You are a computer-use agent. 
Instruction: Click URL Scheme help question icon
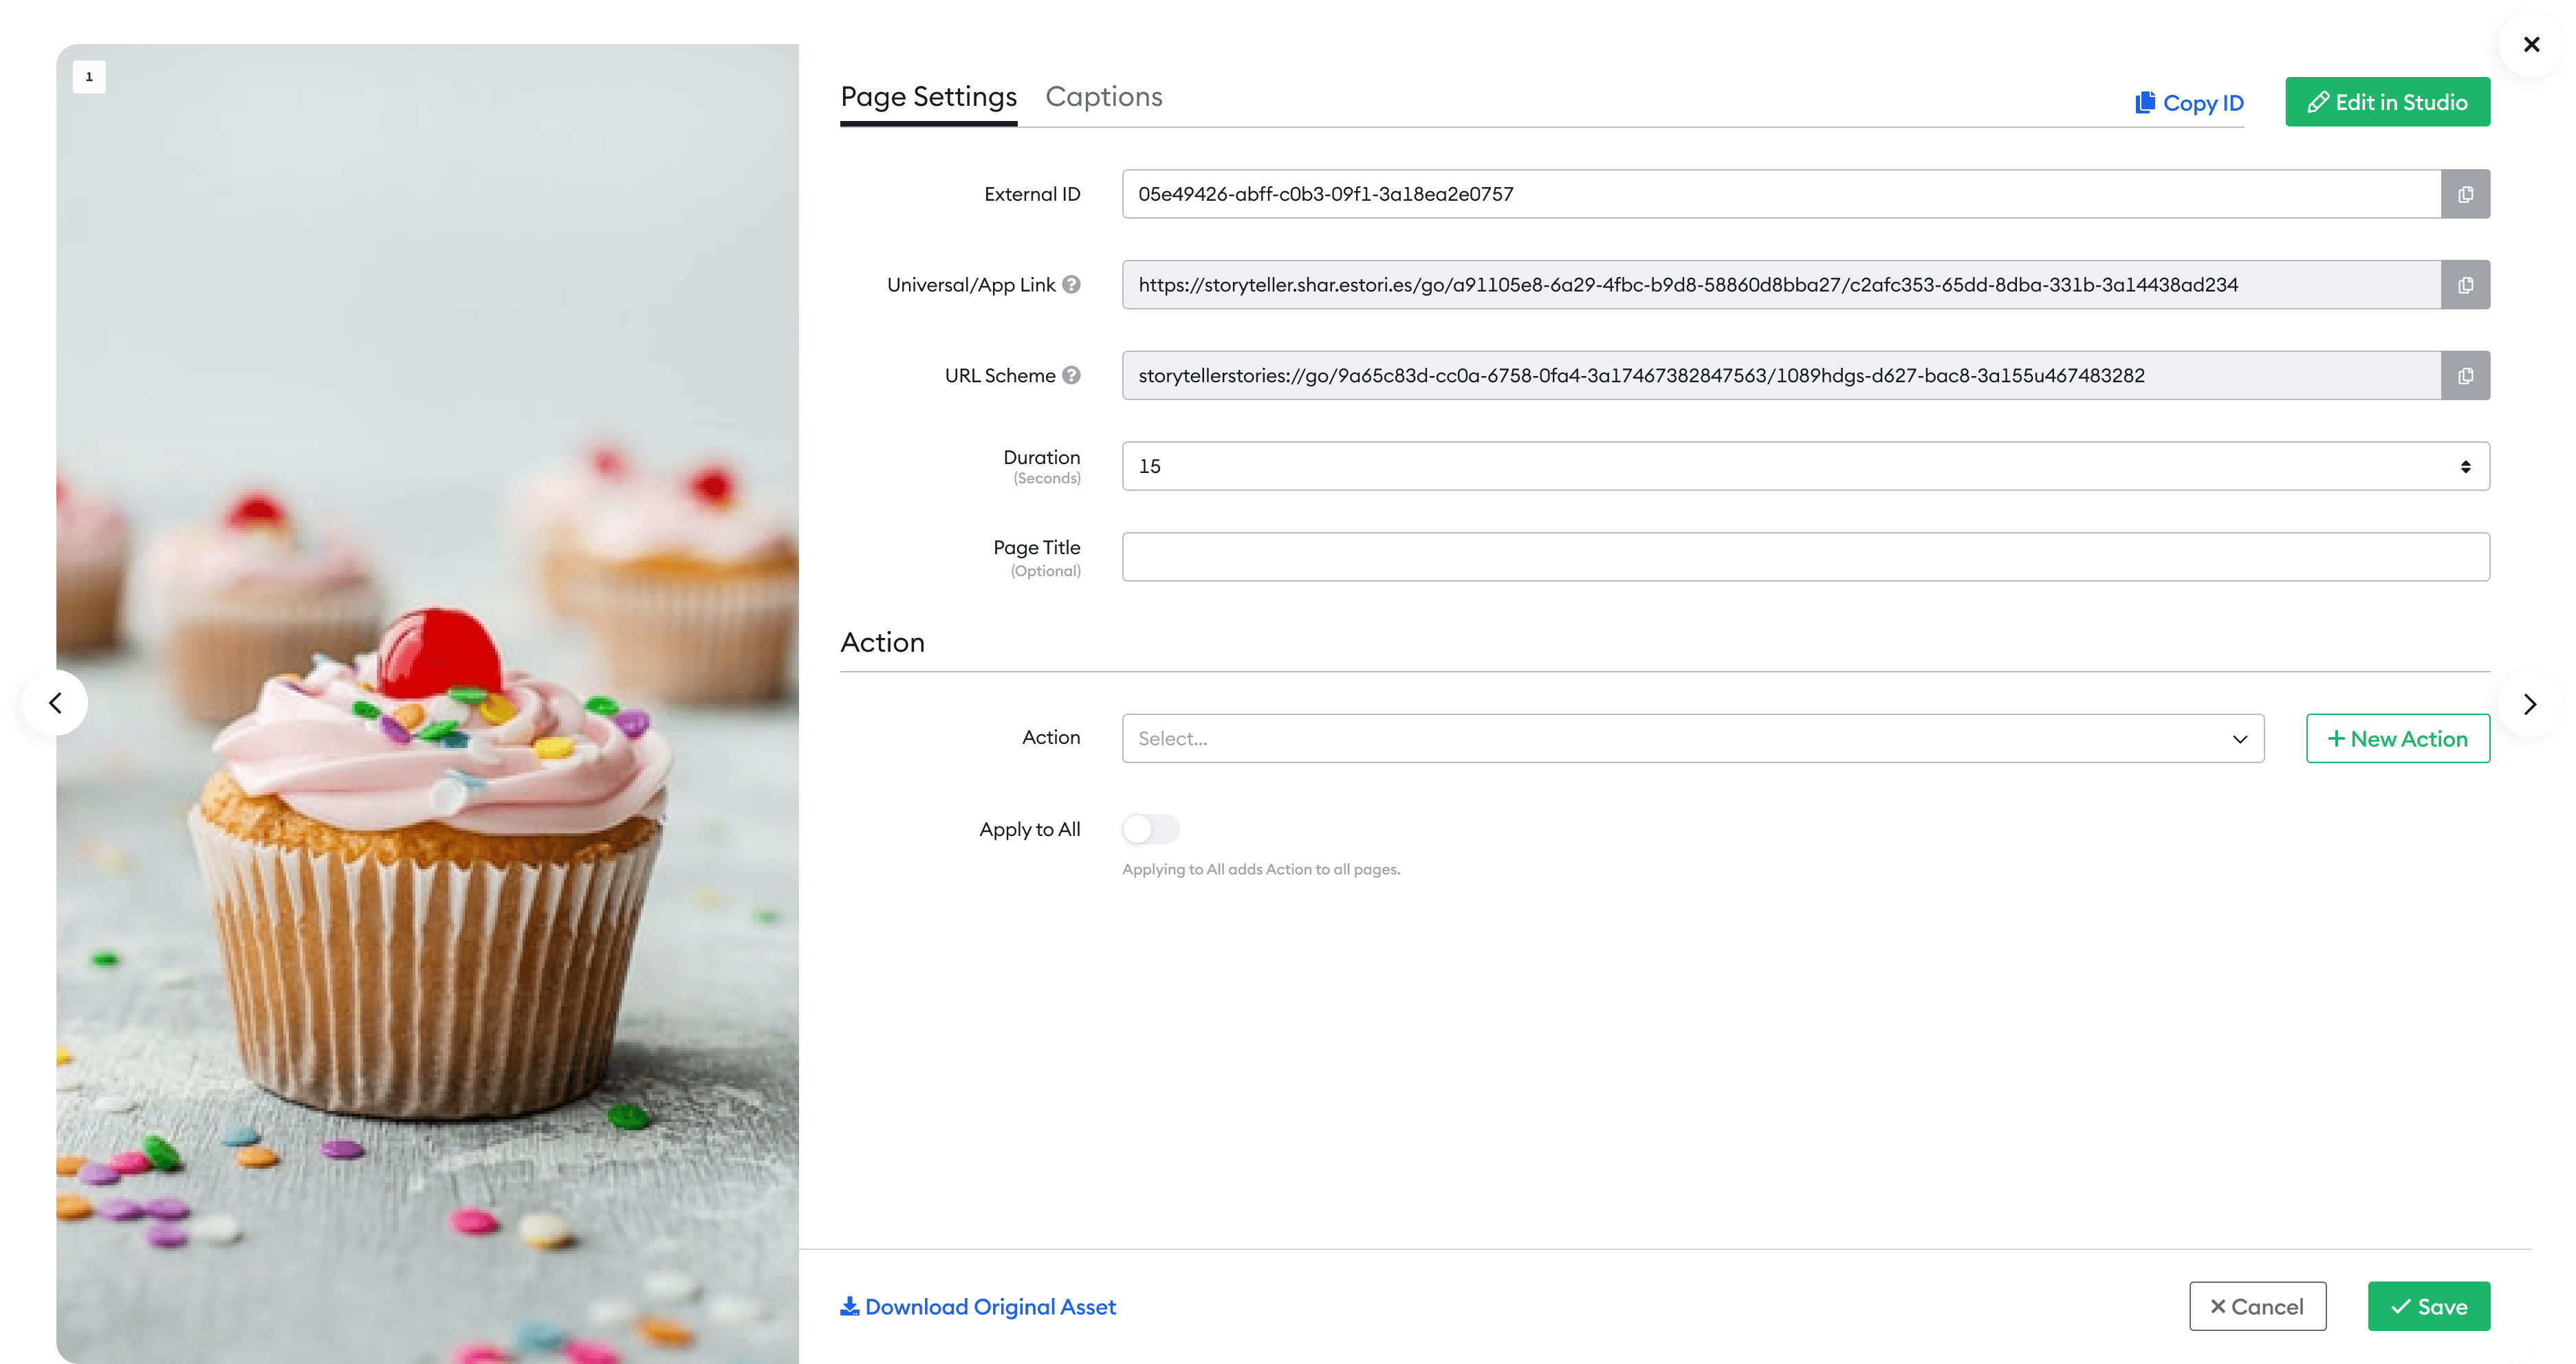1071,376
